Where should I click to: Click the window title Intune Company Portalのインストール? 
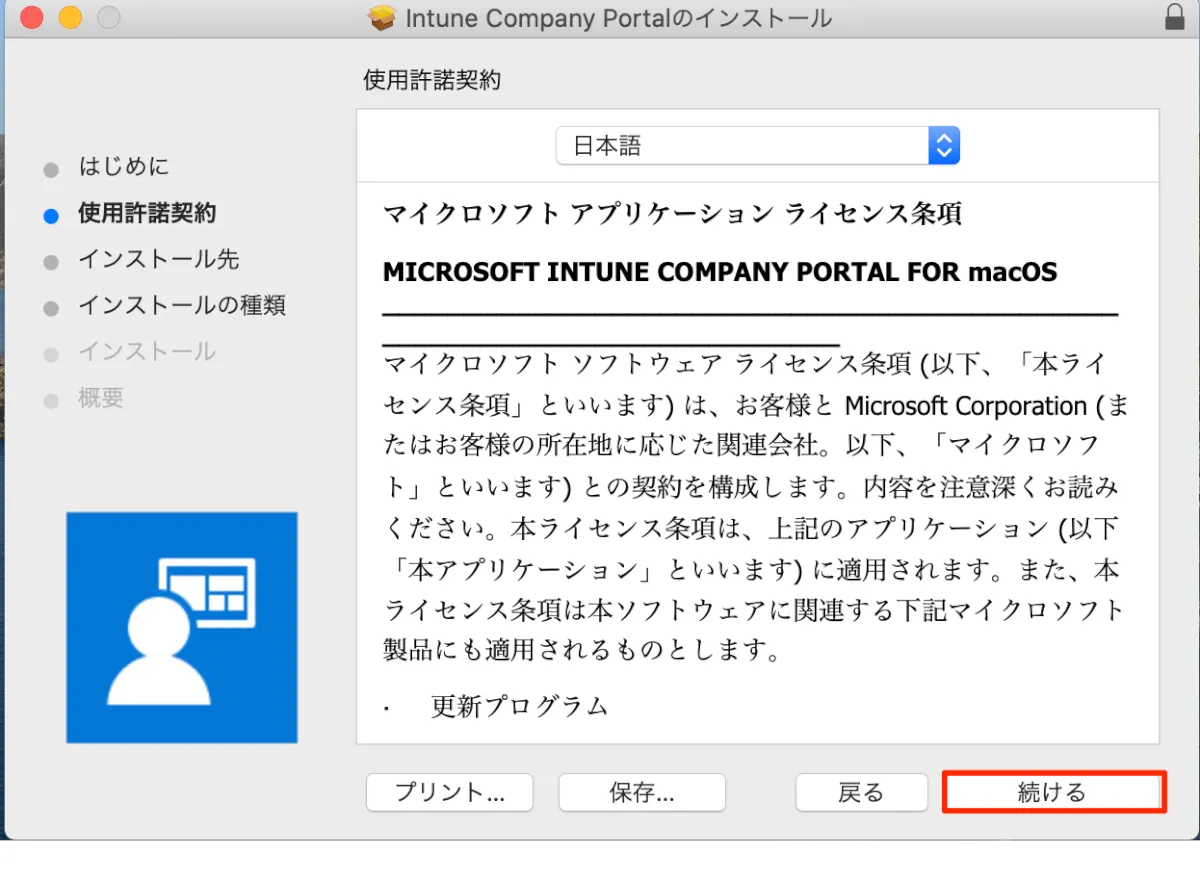618,18
